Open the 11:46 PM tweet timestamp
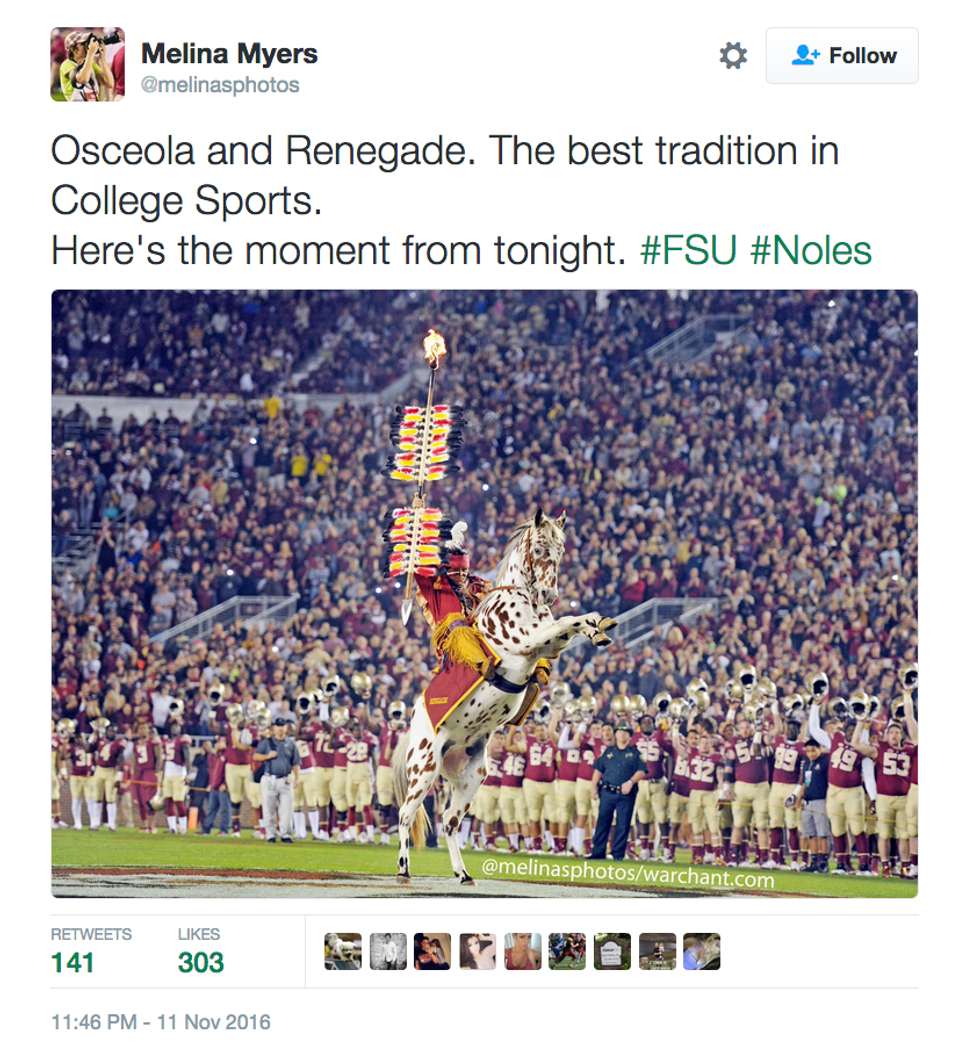This screenshot has width=980, height=1050. click(161, 1022)
